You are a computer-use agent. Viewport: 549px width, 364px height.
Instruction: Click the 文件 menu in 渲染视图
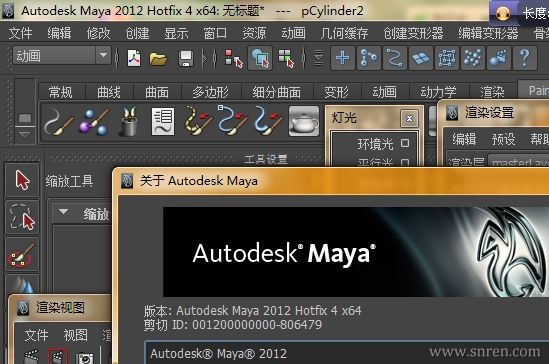[36, 335]
